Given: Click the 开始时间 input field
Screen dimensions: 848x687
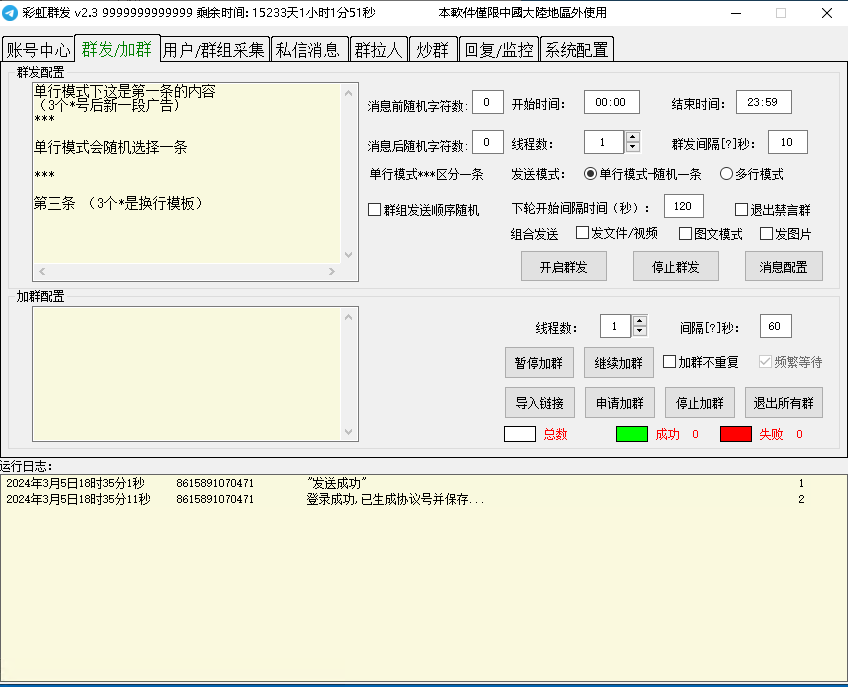Looking at the screenshot, I should (x=611, y=102).
